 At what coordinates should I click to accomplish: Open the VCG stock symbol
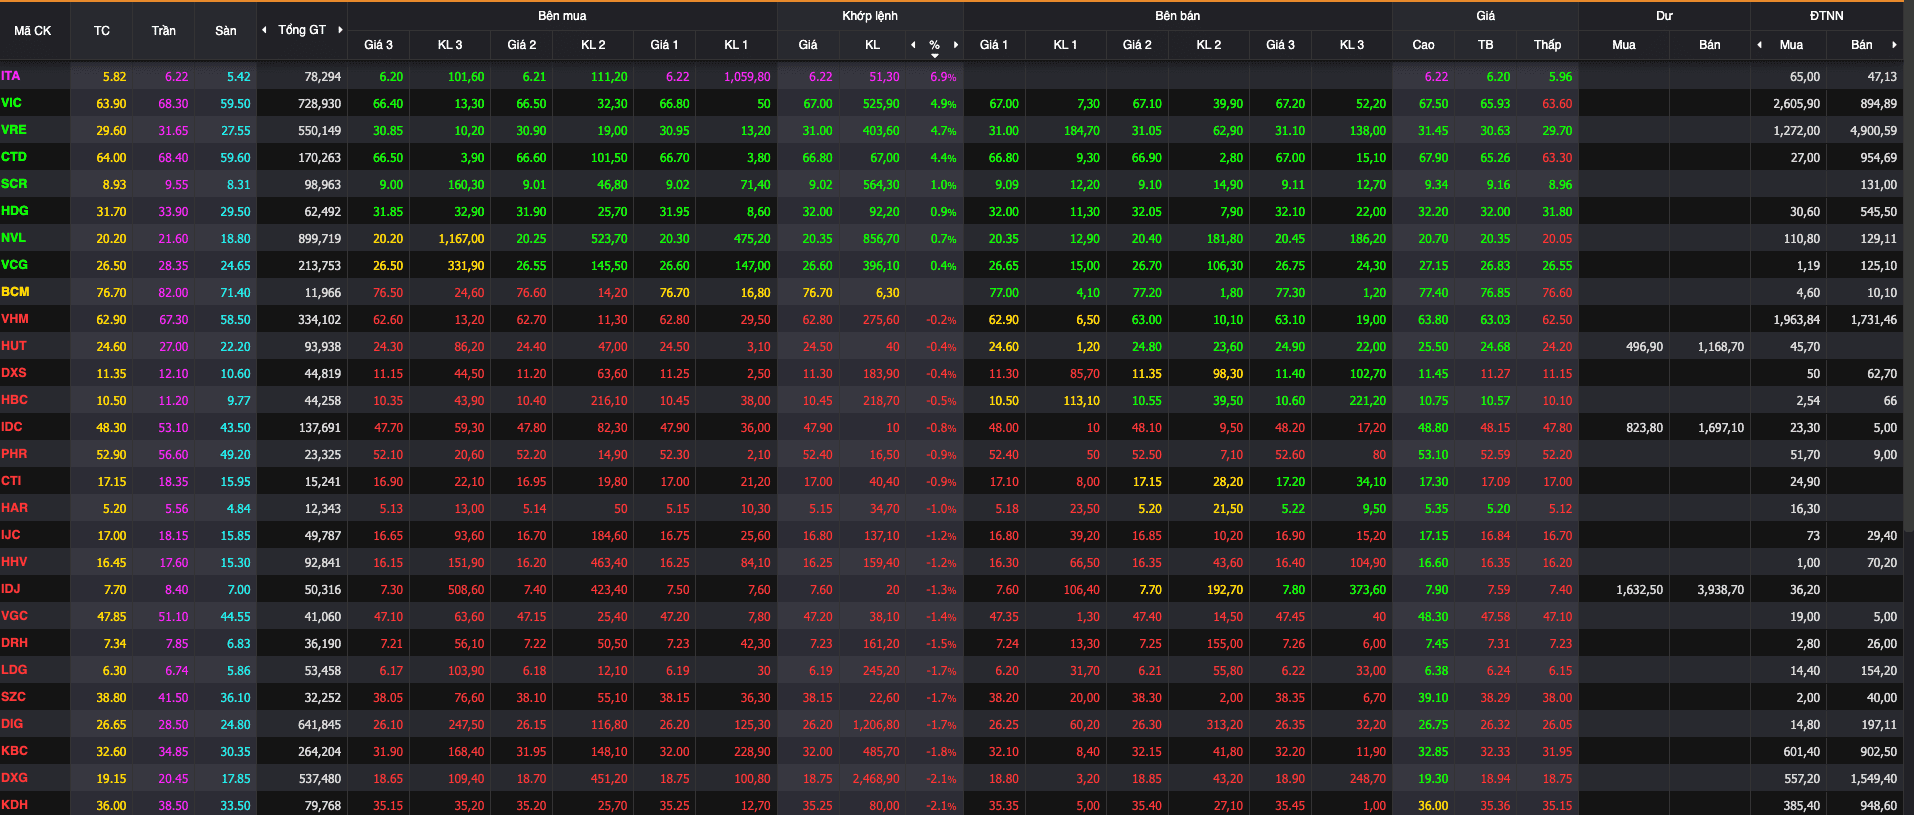15,265
